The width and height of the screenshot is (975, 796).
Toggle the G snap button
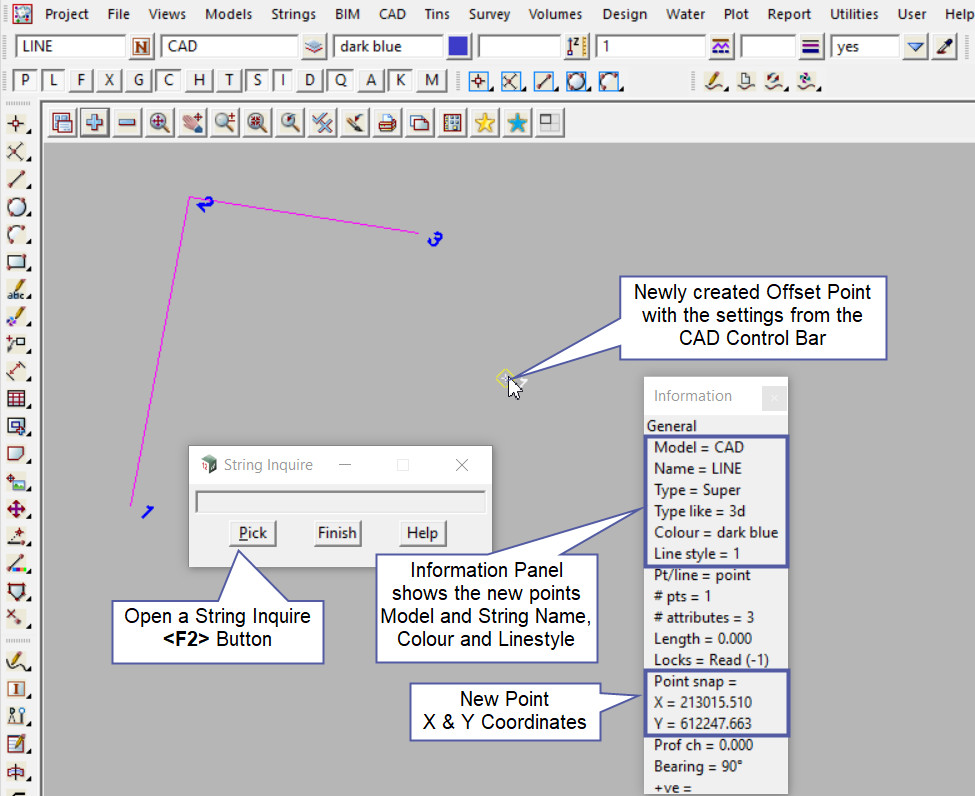tap(140, 81)
